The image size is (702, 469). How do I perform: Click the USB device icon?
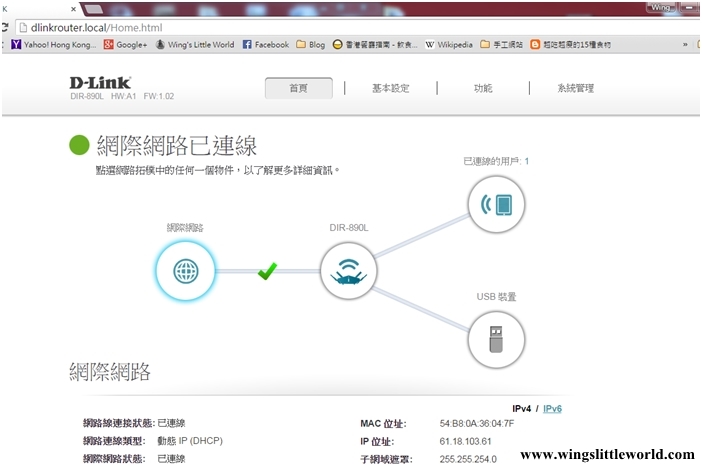[x=496, y=337]
